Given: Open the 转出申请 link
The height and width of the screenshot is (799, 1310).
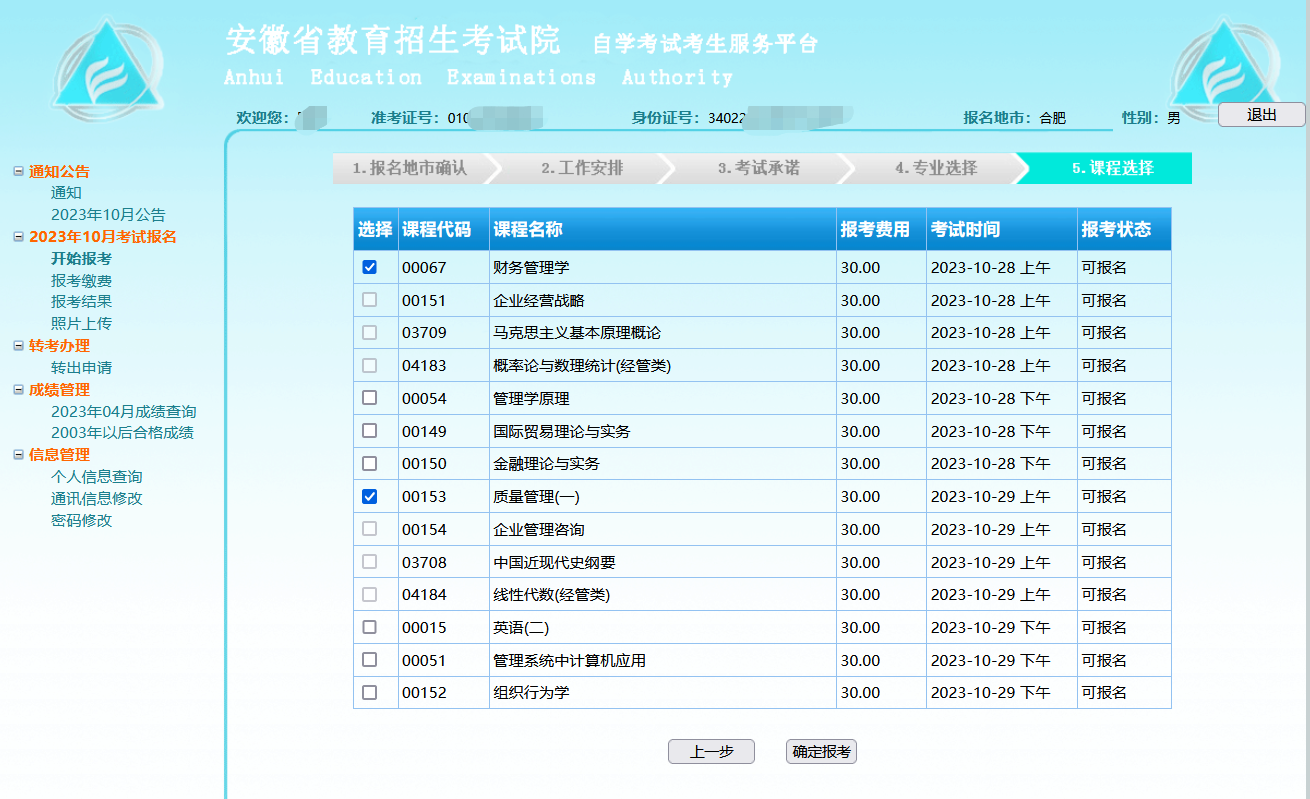Looking at the screenshot, I should pyautogui.click(x=81, y=367).
